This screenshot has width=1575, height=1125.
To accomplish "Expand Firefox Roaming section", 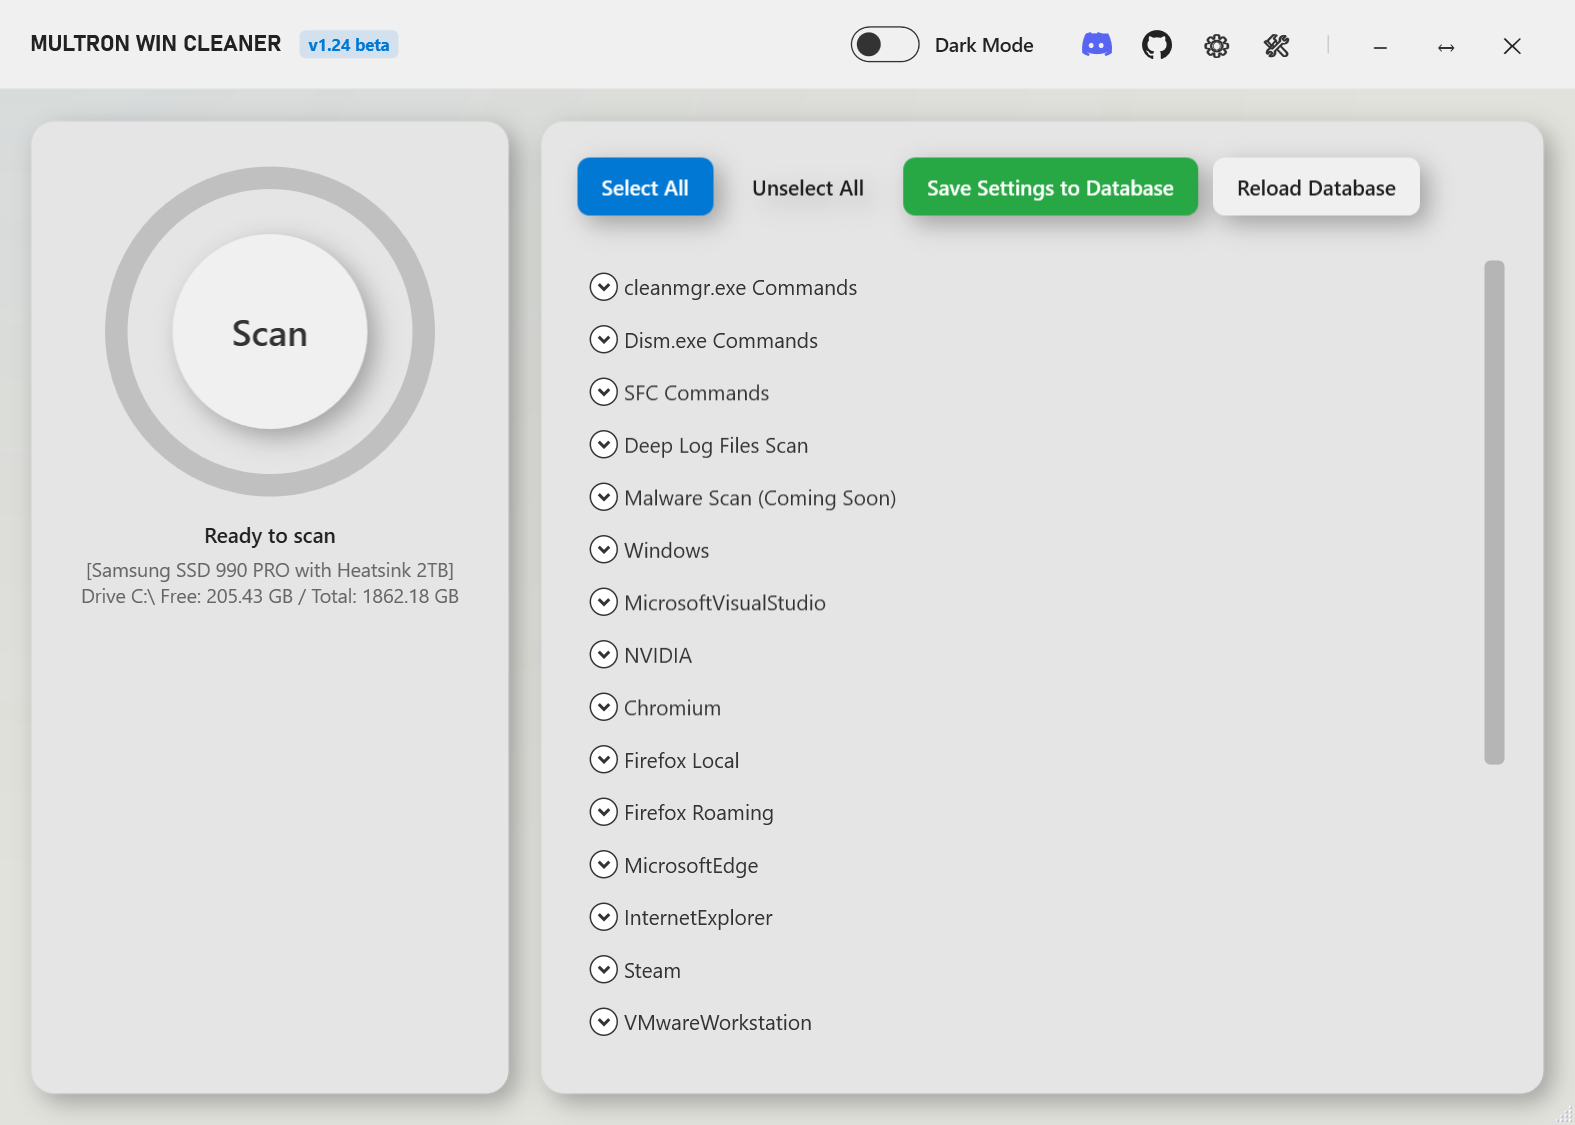I will [603, 812].
